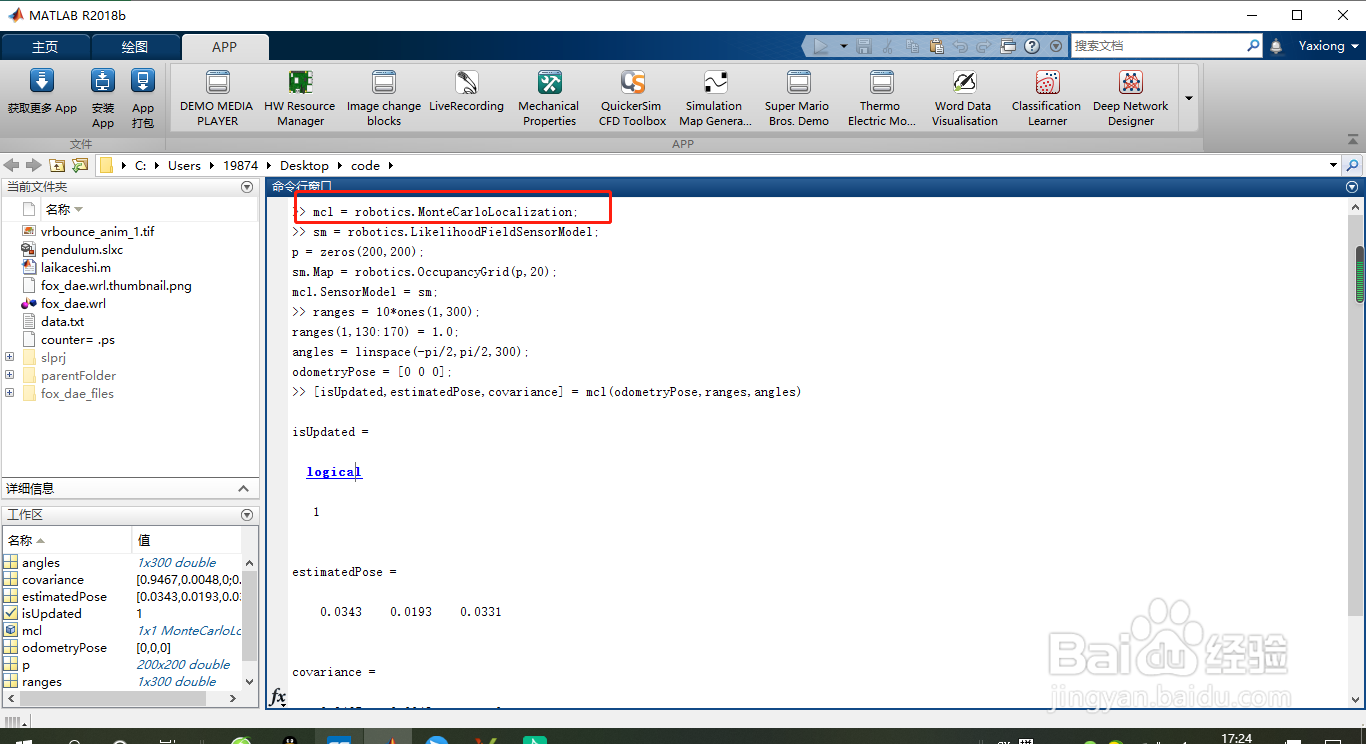Open the address bar history dropdown
This screenshot has width=1366, height=744.
[x=1333, y=165]
